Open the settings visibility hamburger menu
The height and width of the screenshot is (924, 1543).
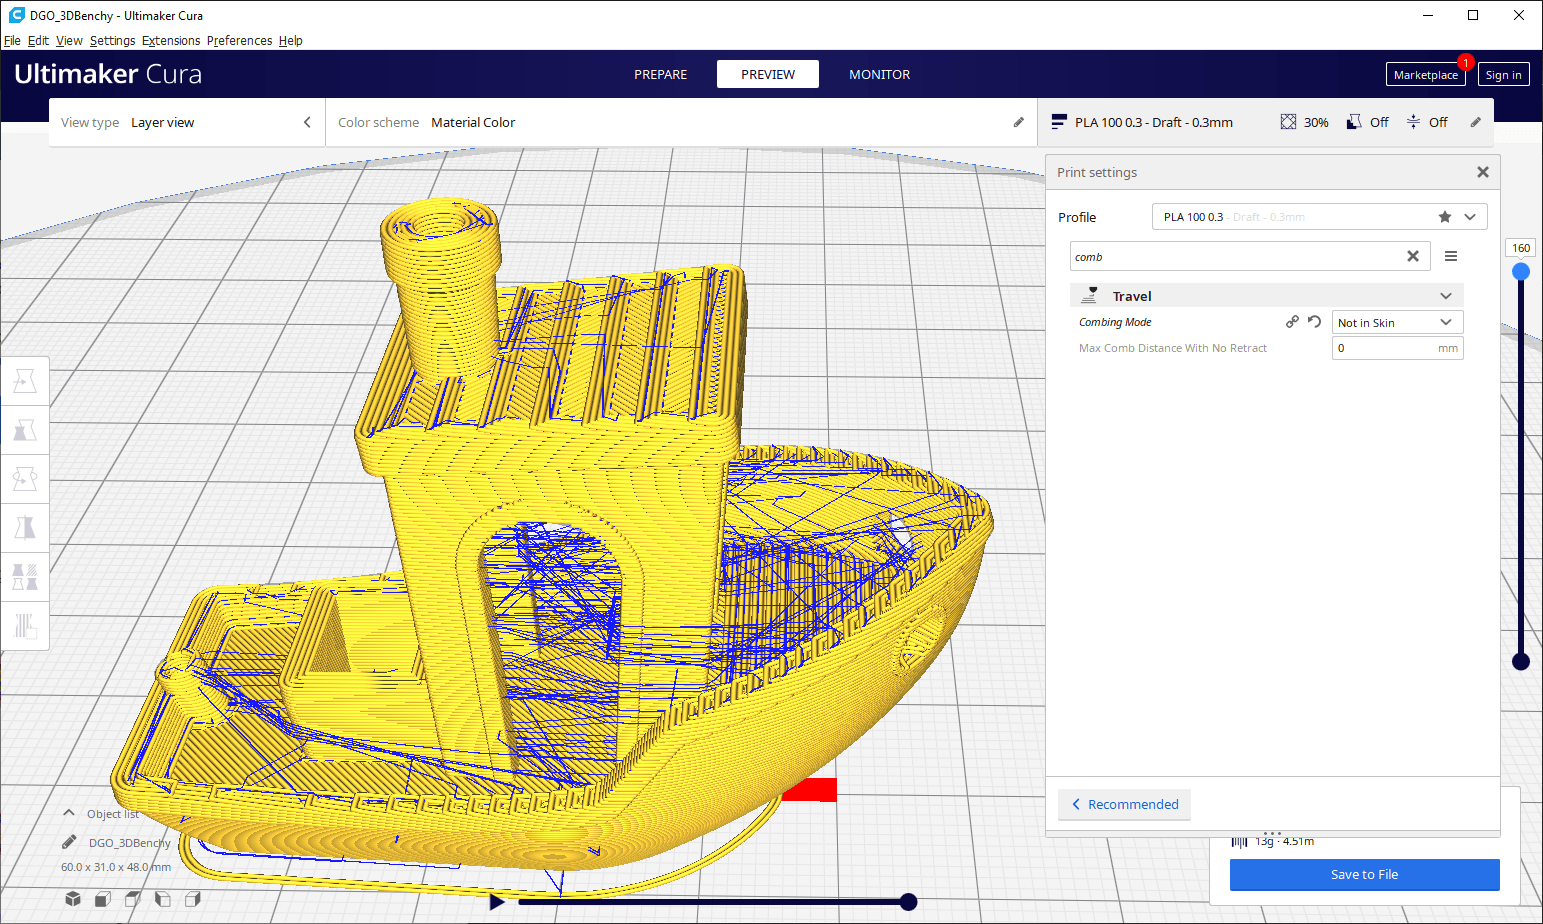[x=1451, y=256]
